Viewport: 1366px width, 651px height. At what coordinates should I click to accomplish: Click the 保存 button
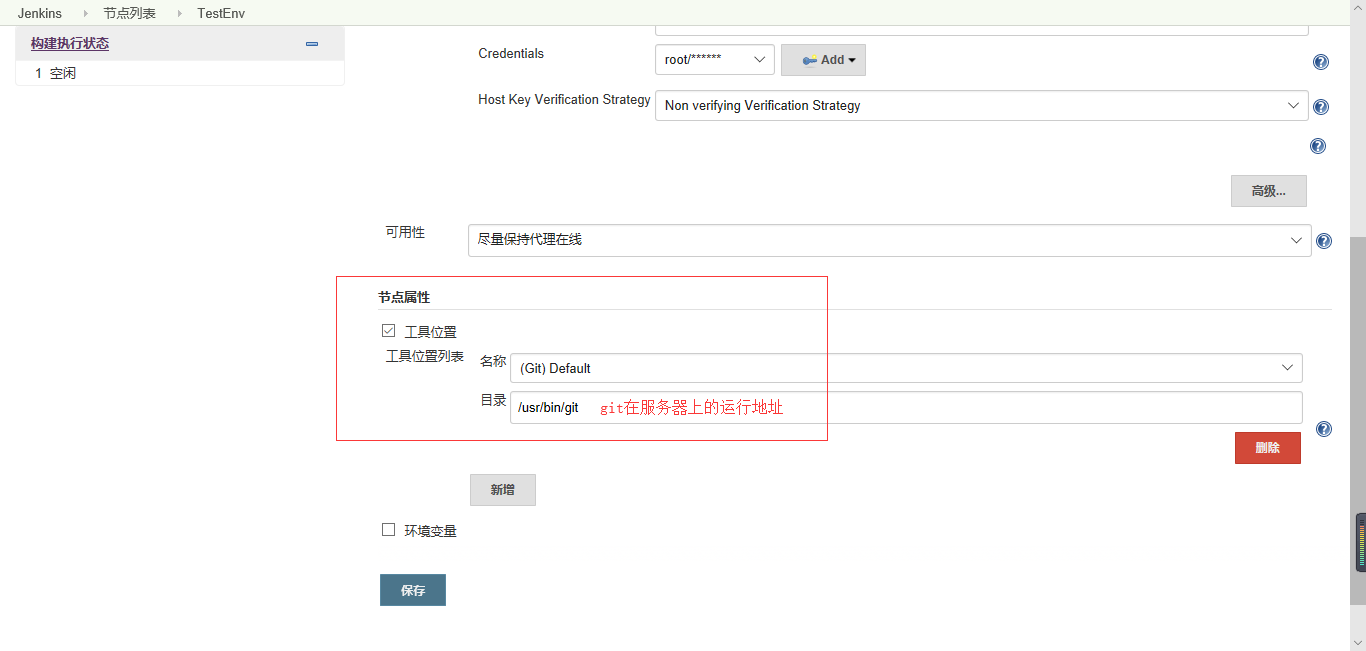coord(412,590)
